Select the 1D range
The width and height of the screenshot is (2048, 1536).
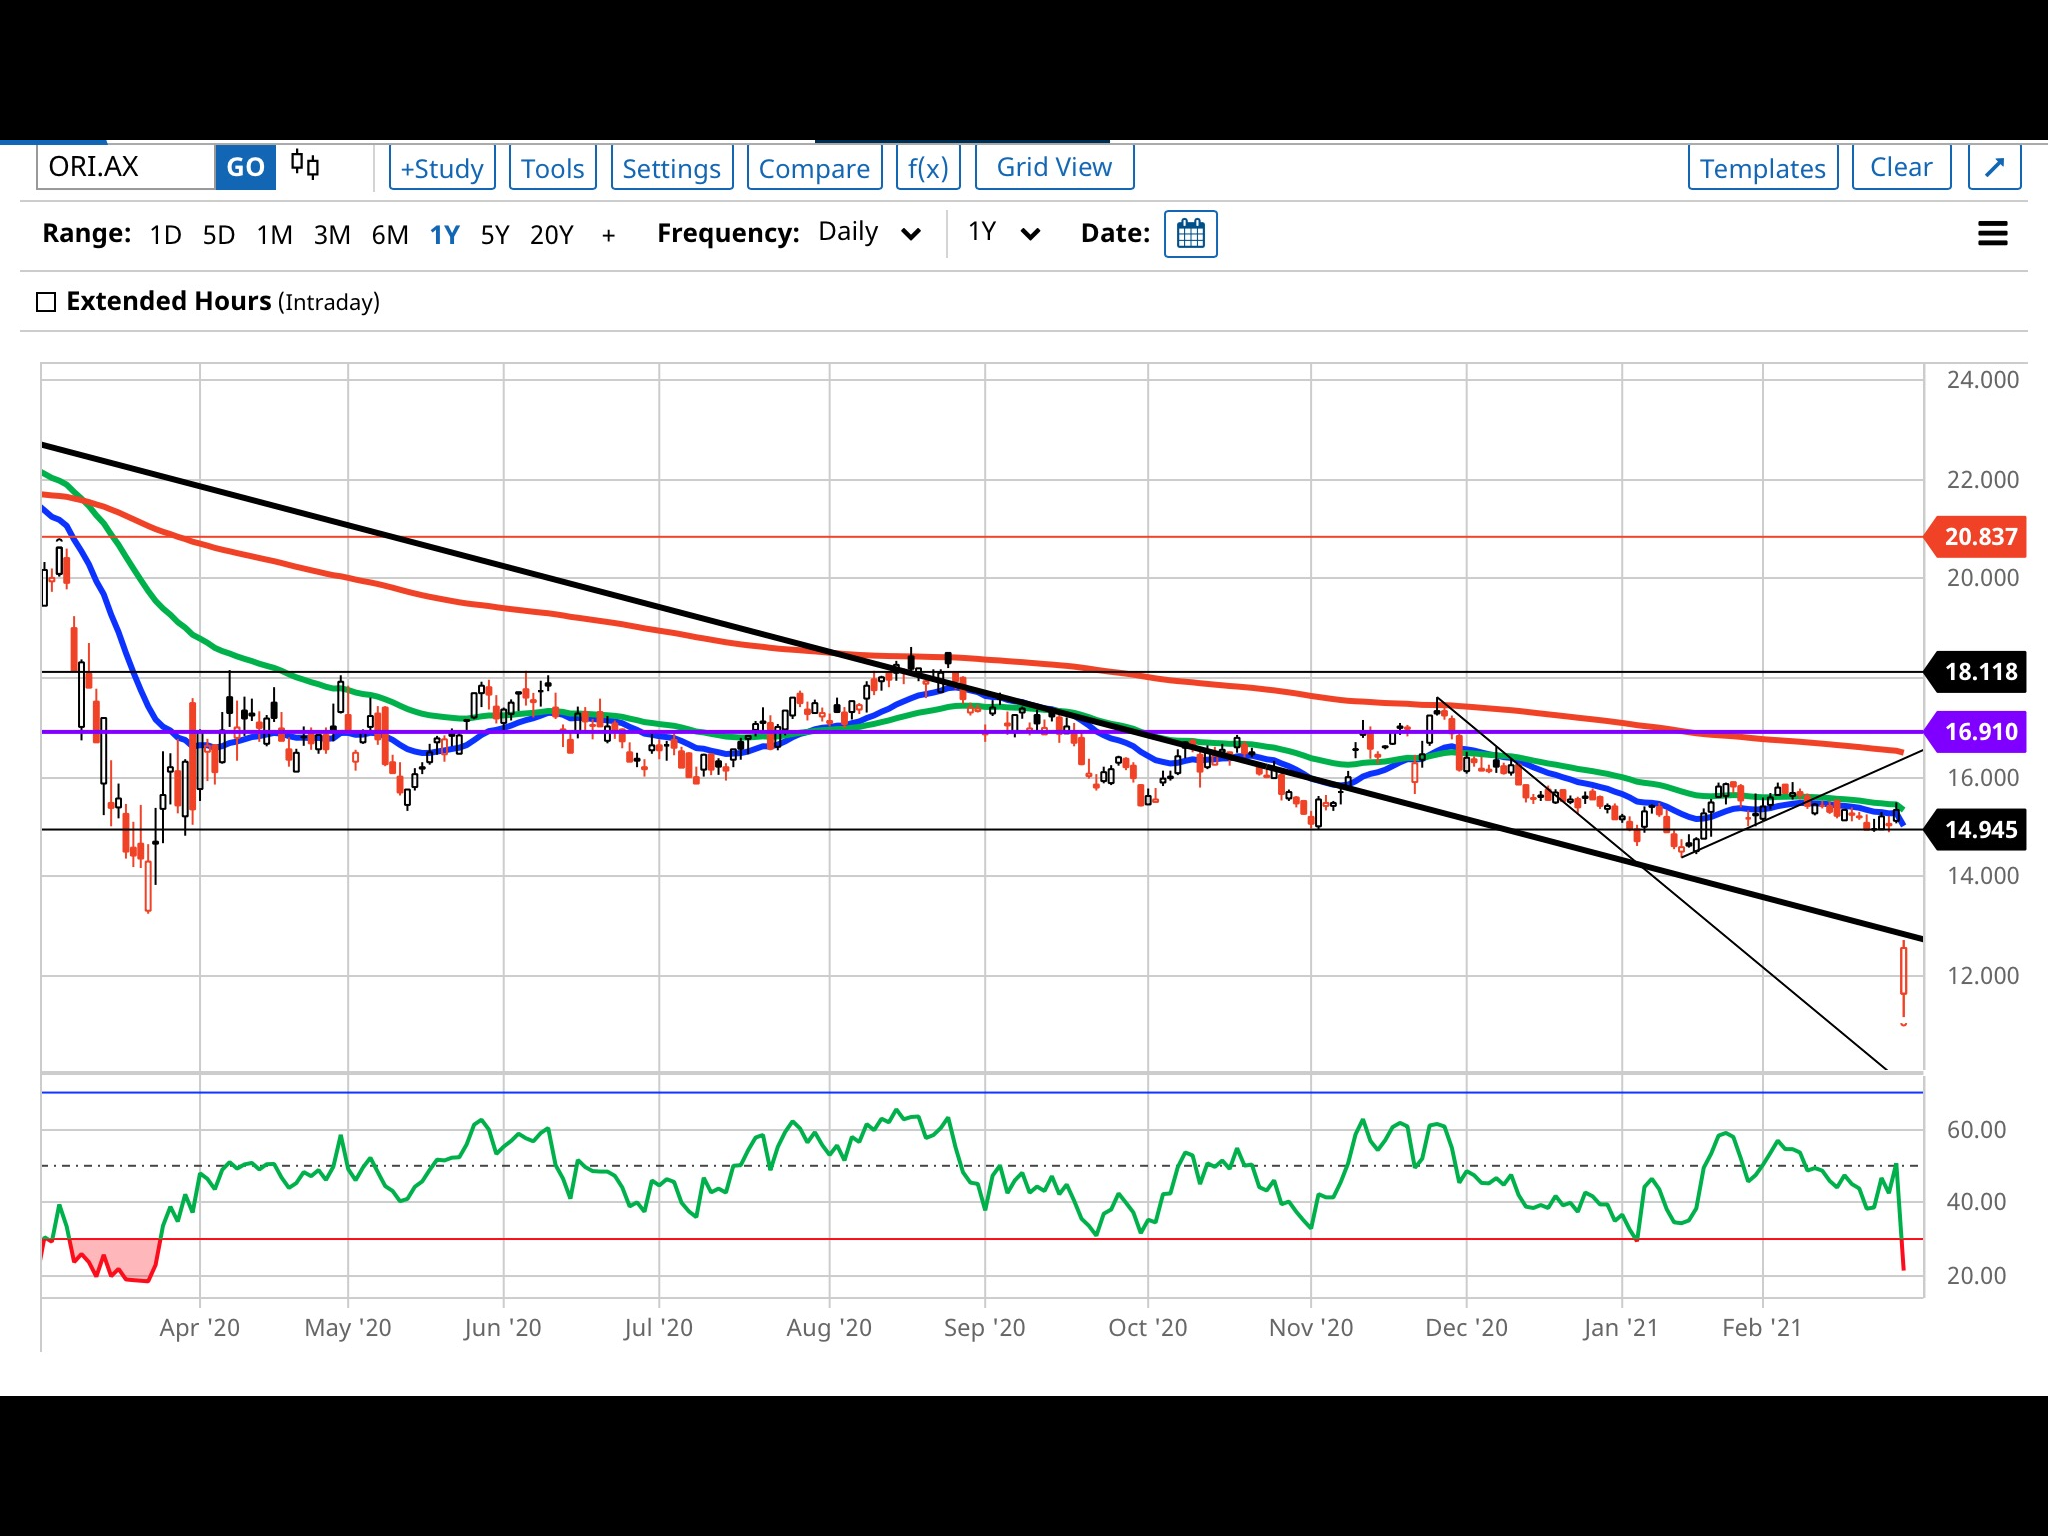tap(166, 235)
